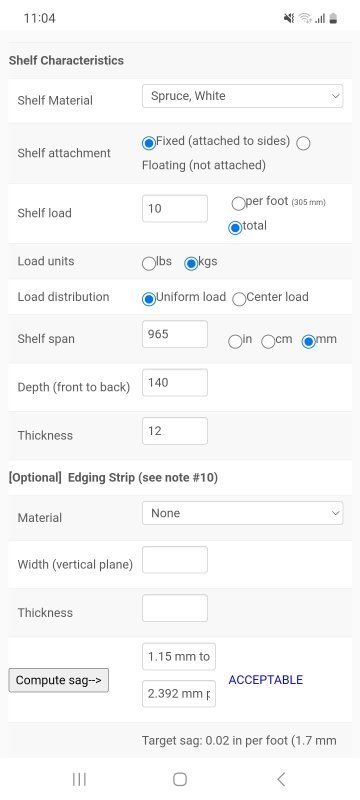The image size is (360, 800).
Task: Open the edging strip Material dropdown
Action: pyautogui.click(x=242, y=513)
